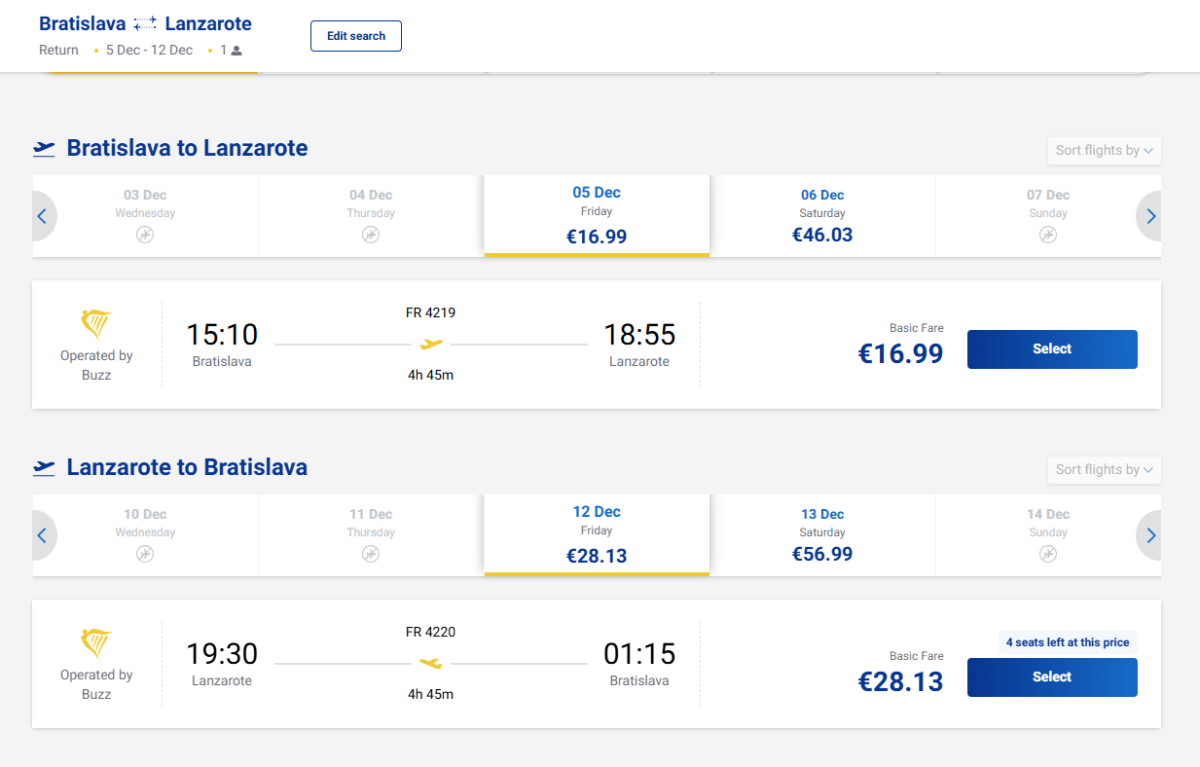Screen dimensions: 1200x767
Task: Click the no-flight icon under 03 Dec
Action: 145,235
